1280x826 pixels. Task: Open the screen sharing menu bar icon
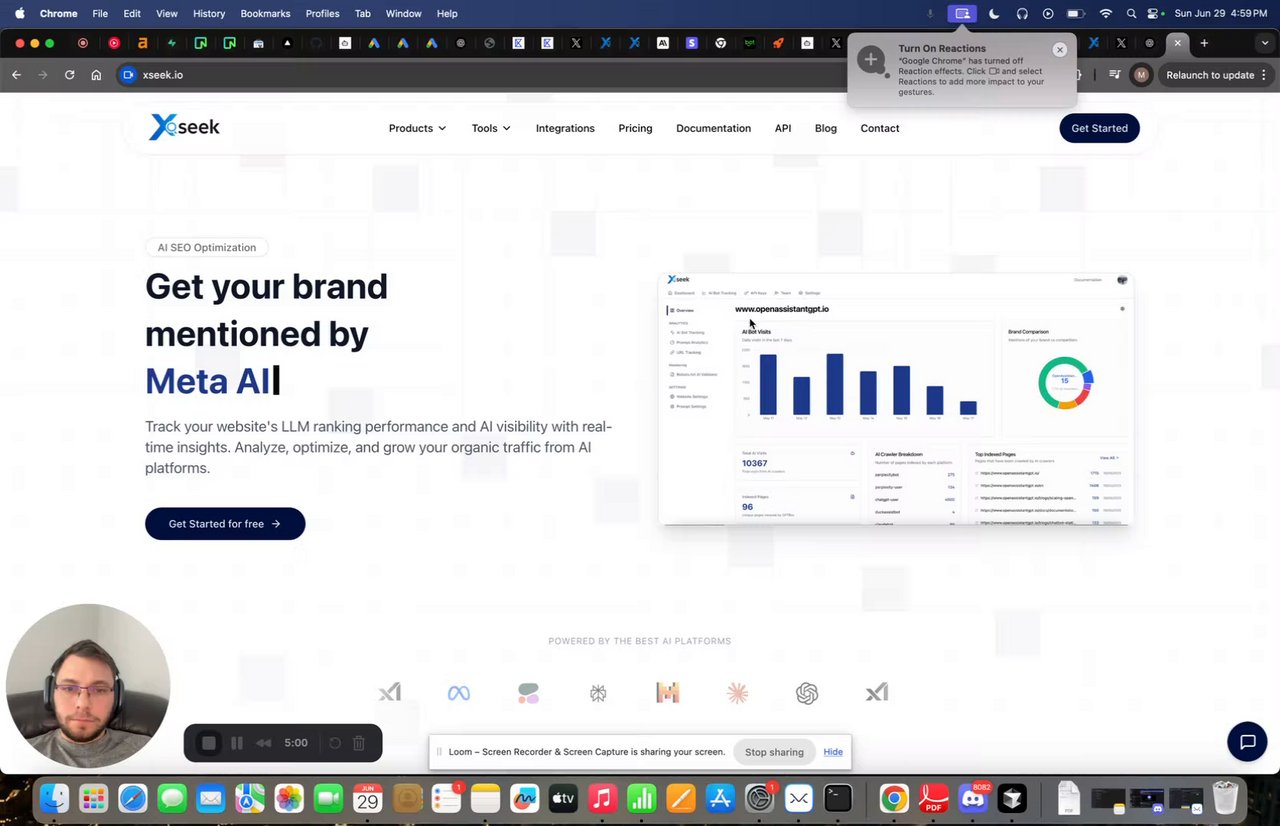(962, 13)
